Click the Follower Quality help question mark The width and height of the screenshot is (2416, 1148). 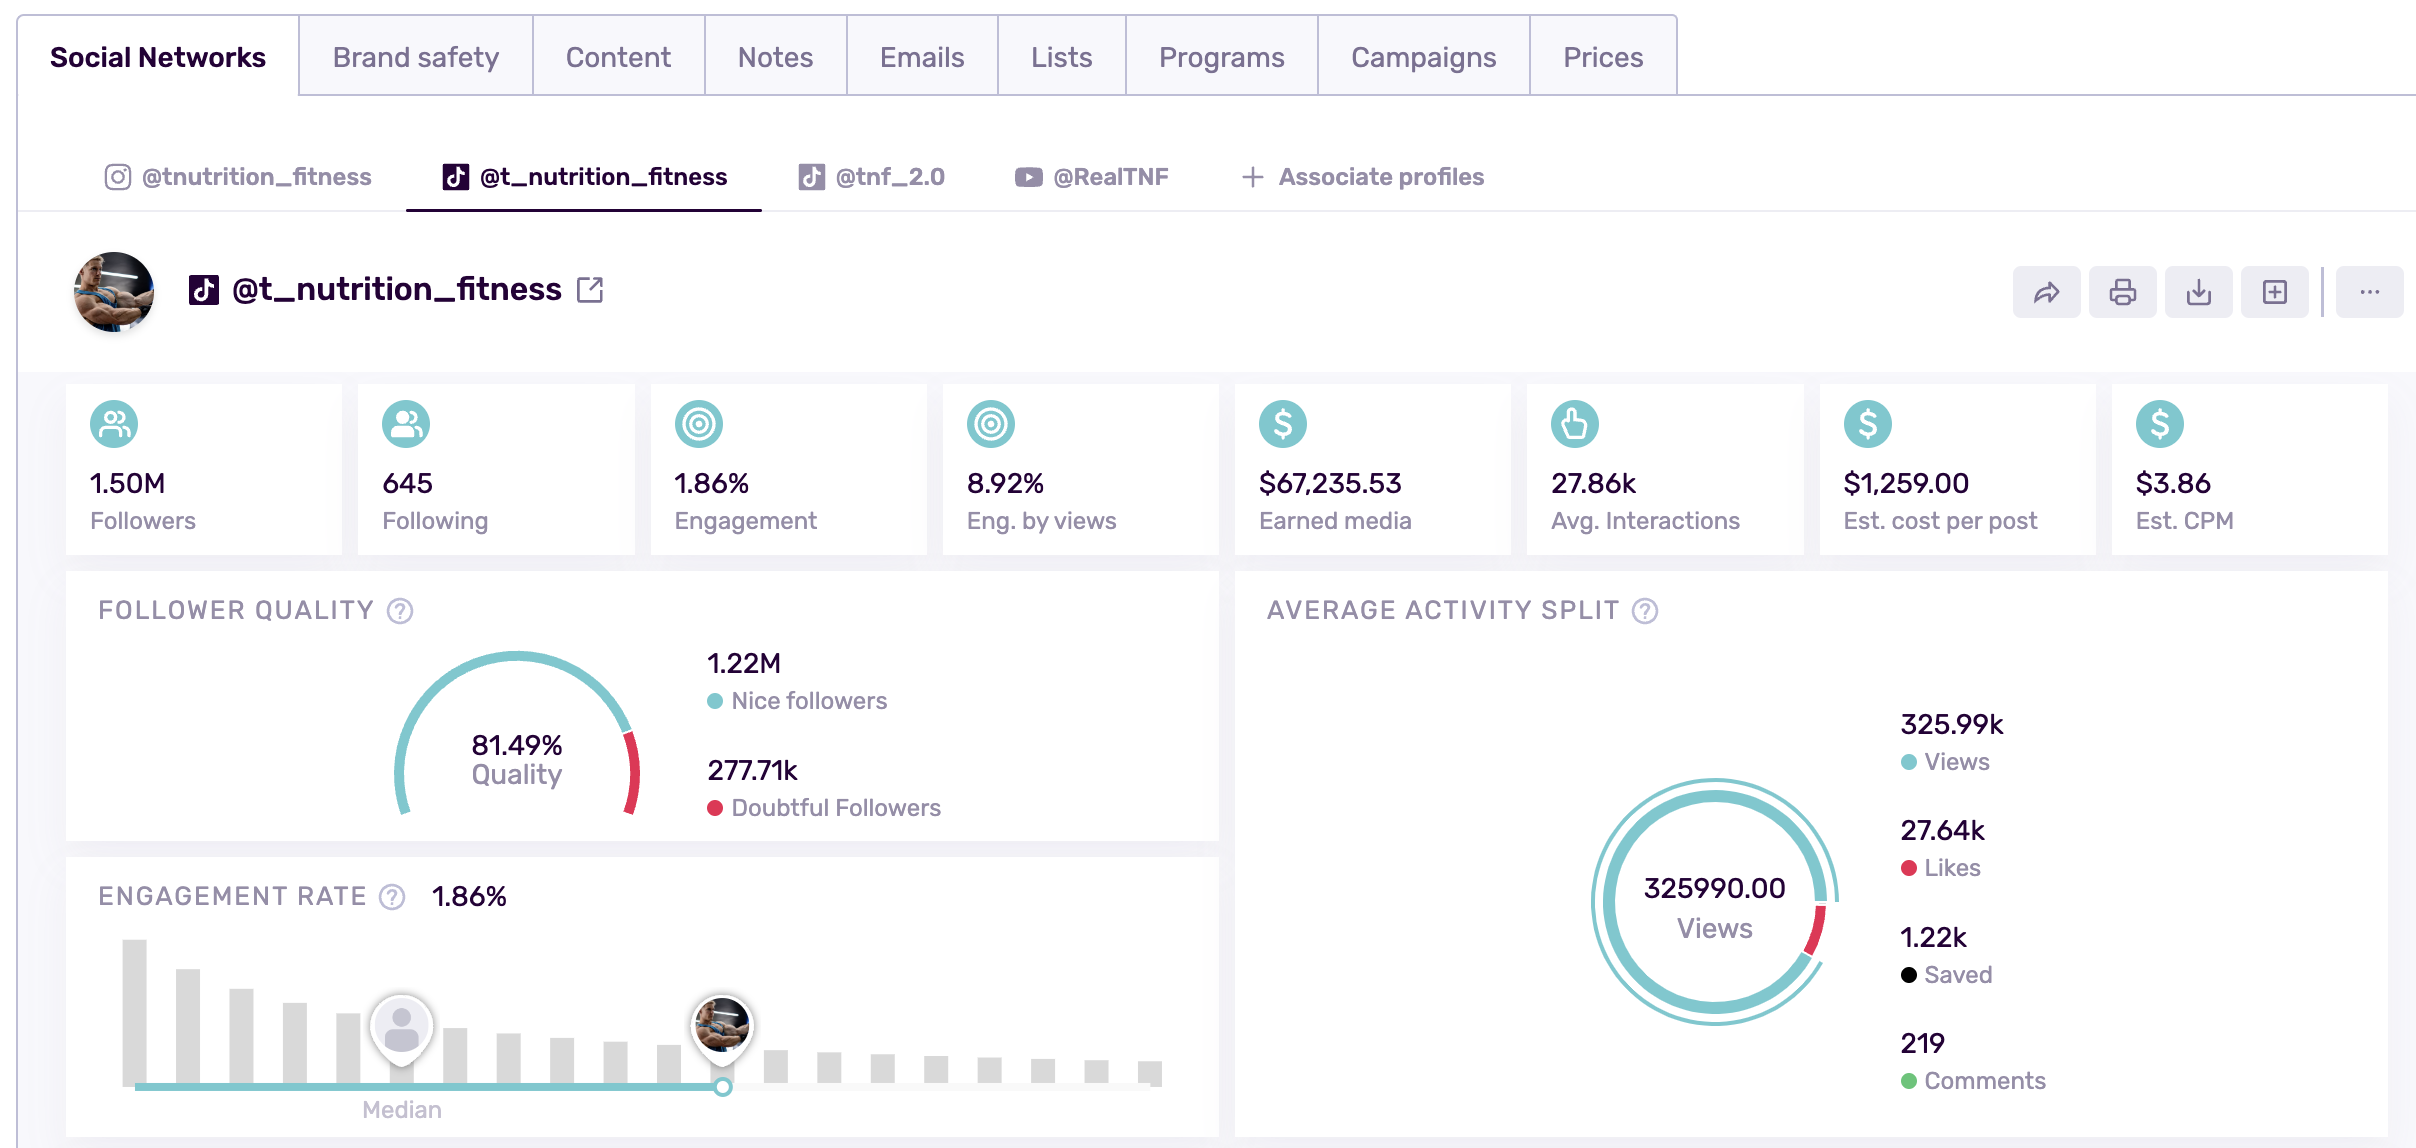400,611
